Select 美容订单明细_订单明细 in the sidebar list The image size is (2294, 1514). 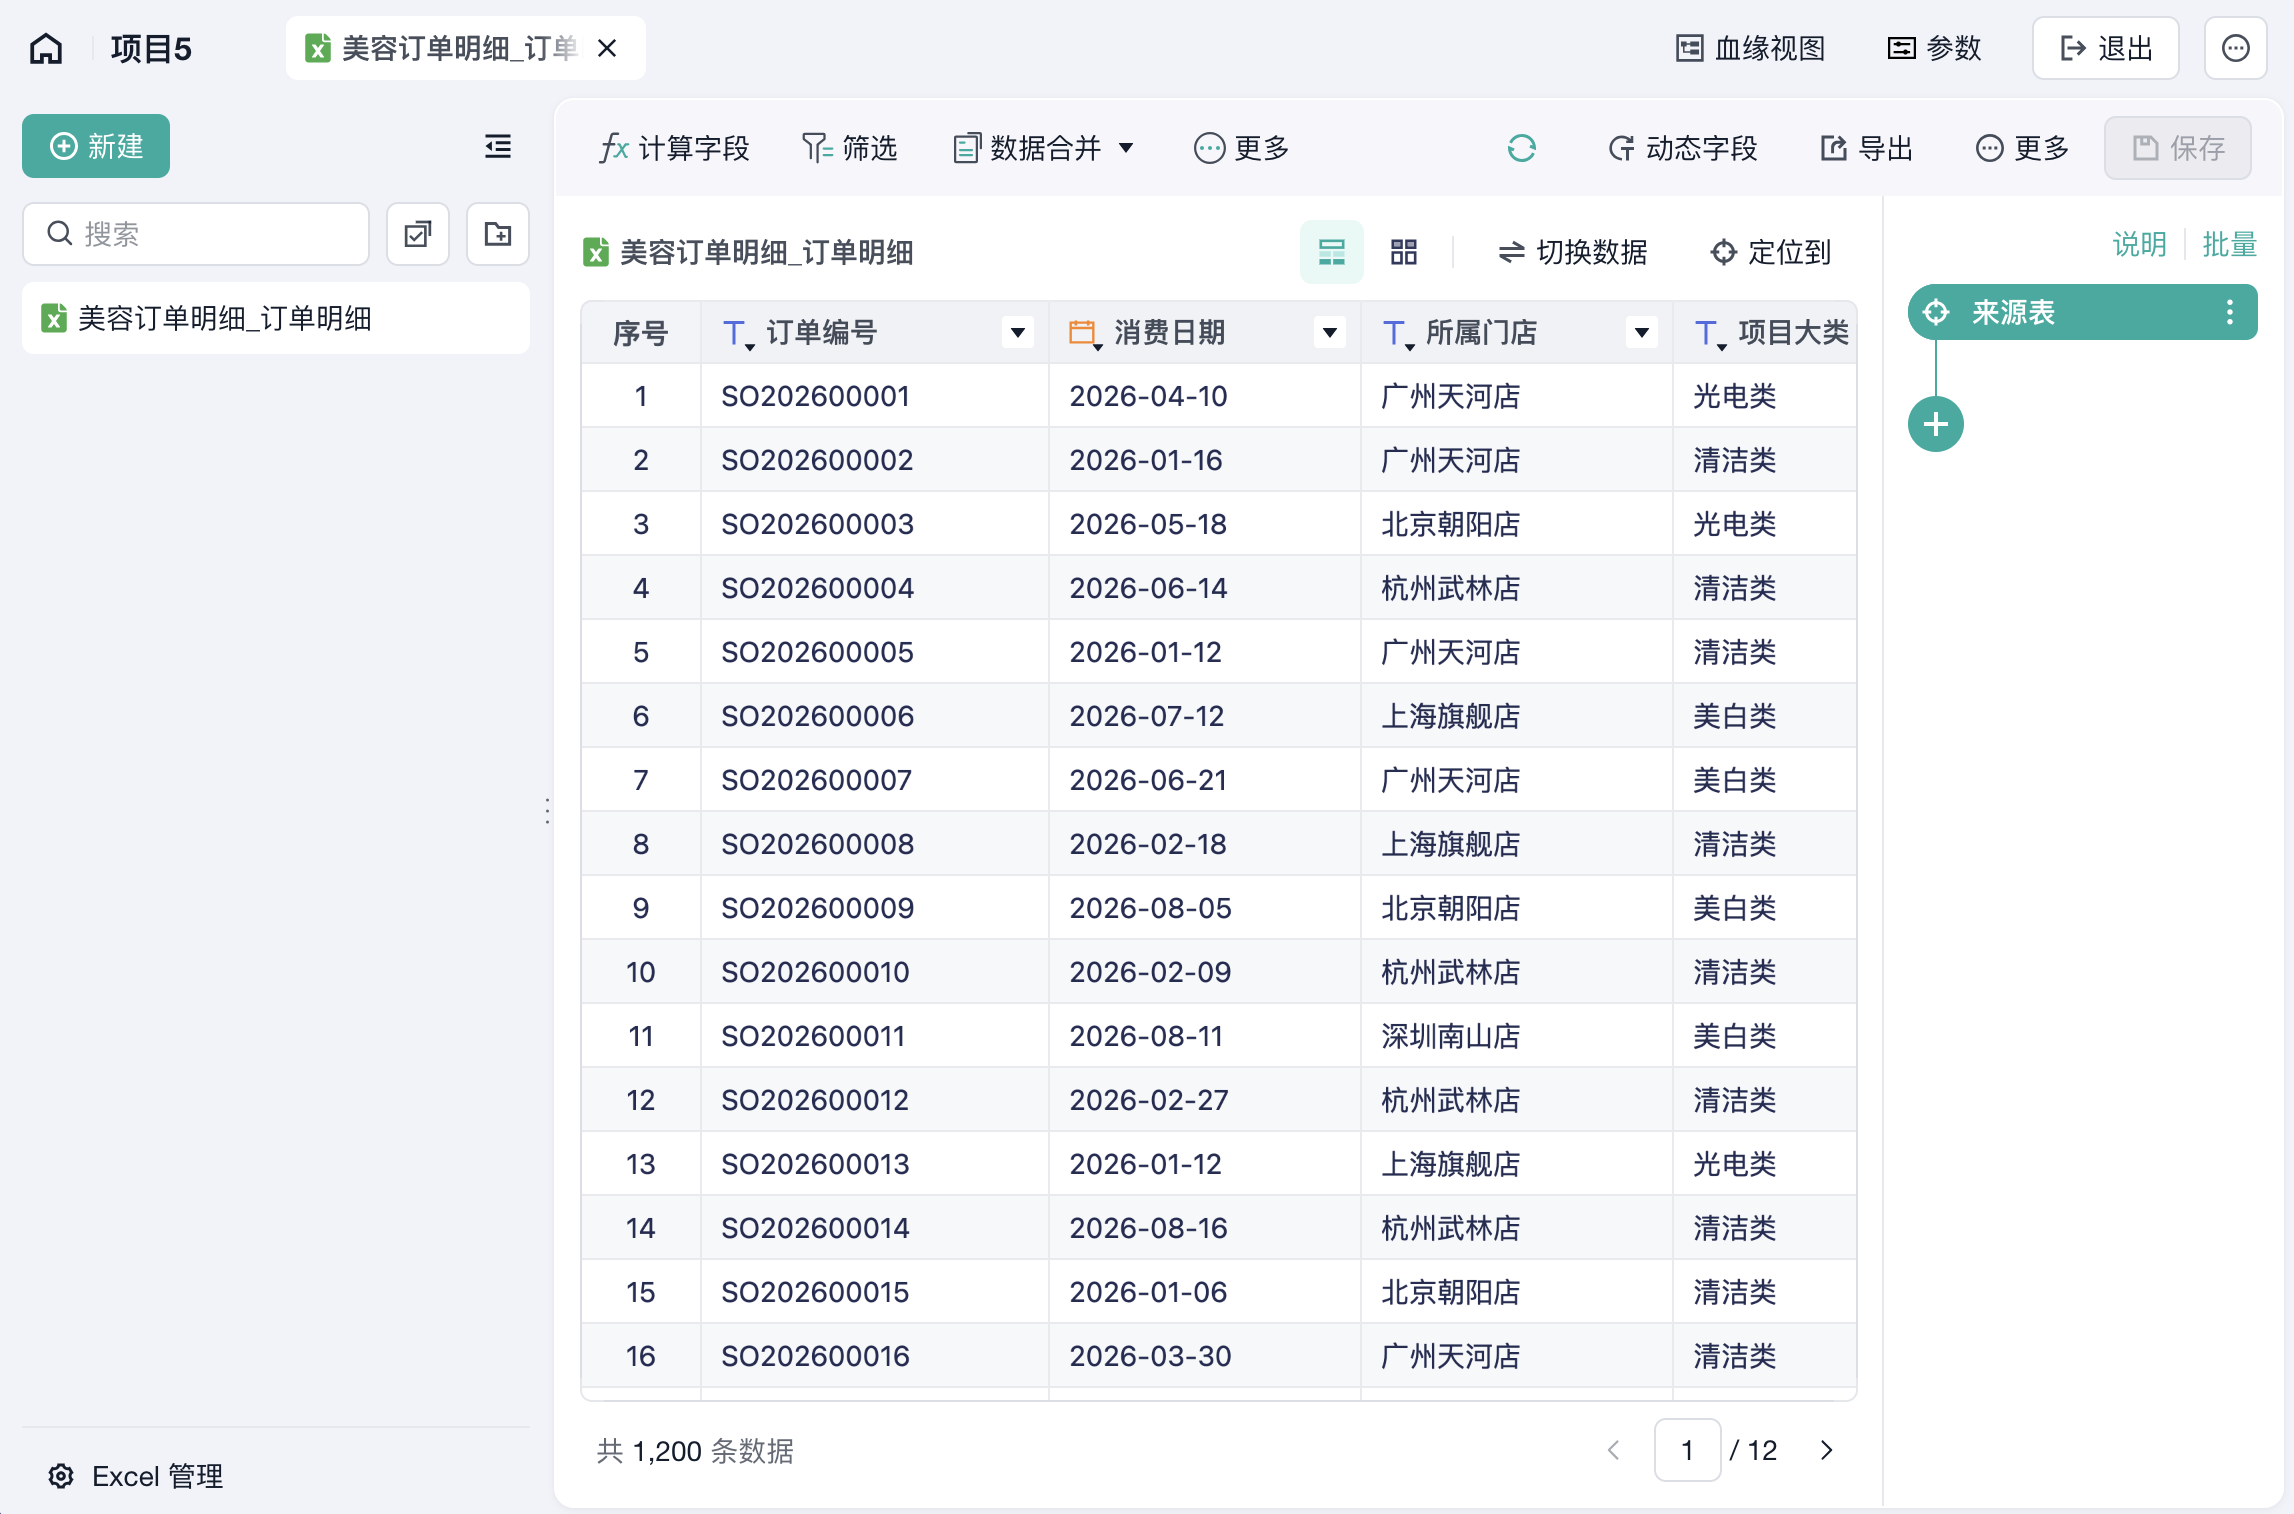pyautogui.click(x=276, y=318)
